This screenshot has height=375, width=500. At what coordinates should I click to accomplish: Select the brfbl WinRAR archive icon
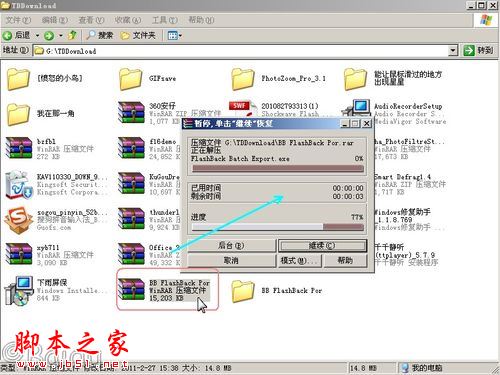tap(19, 148)
